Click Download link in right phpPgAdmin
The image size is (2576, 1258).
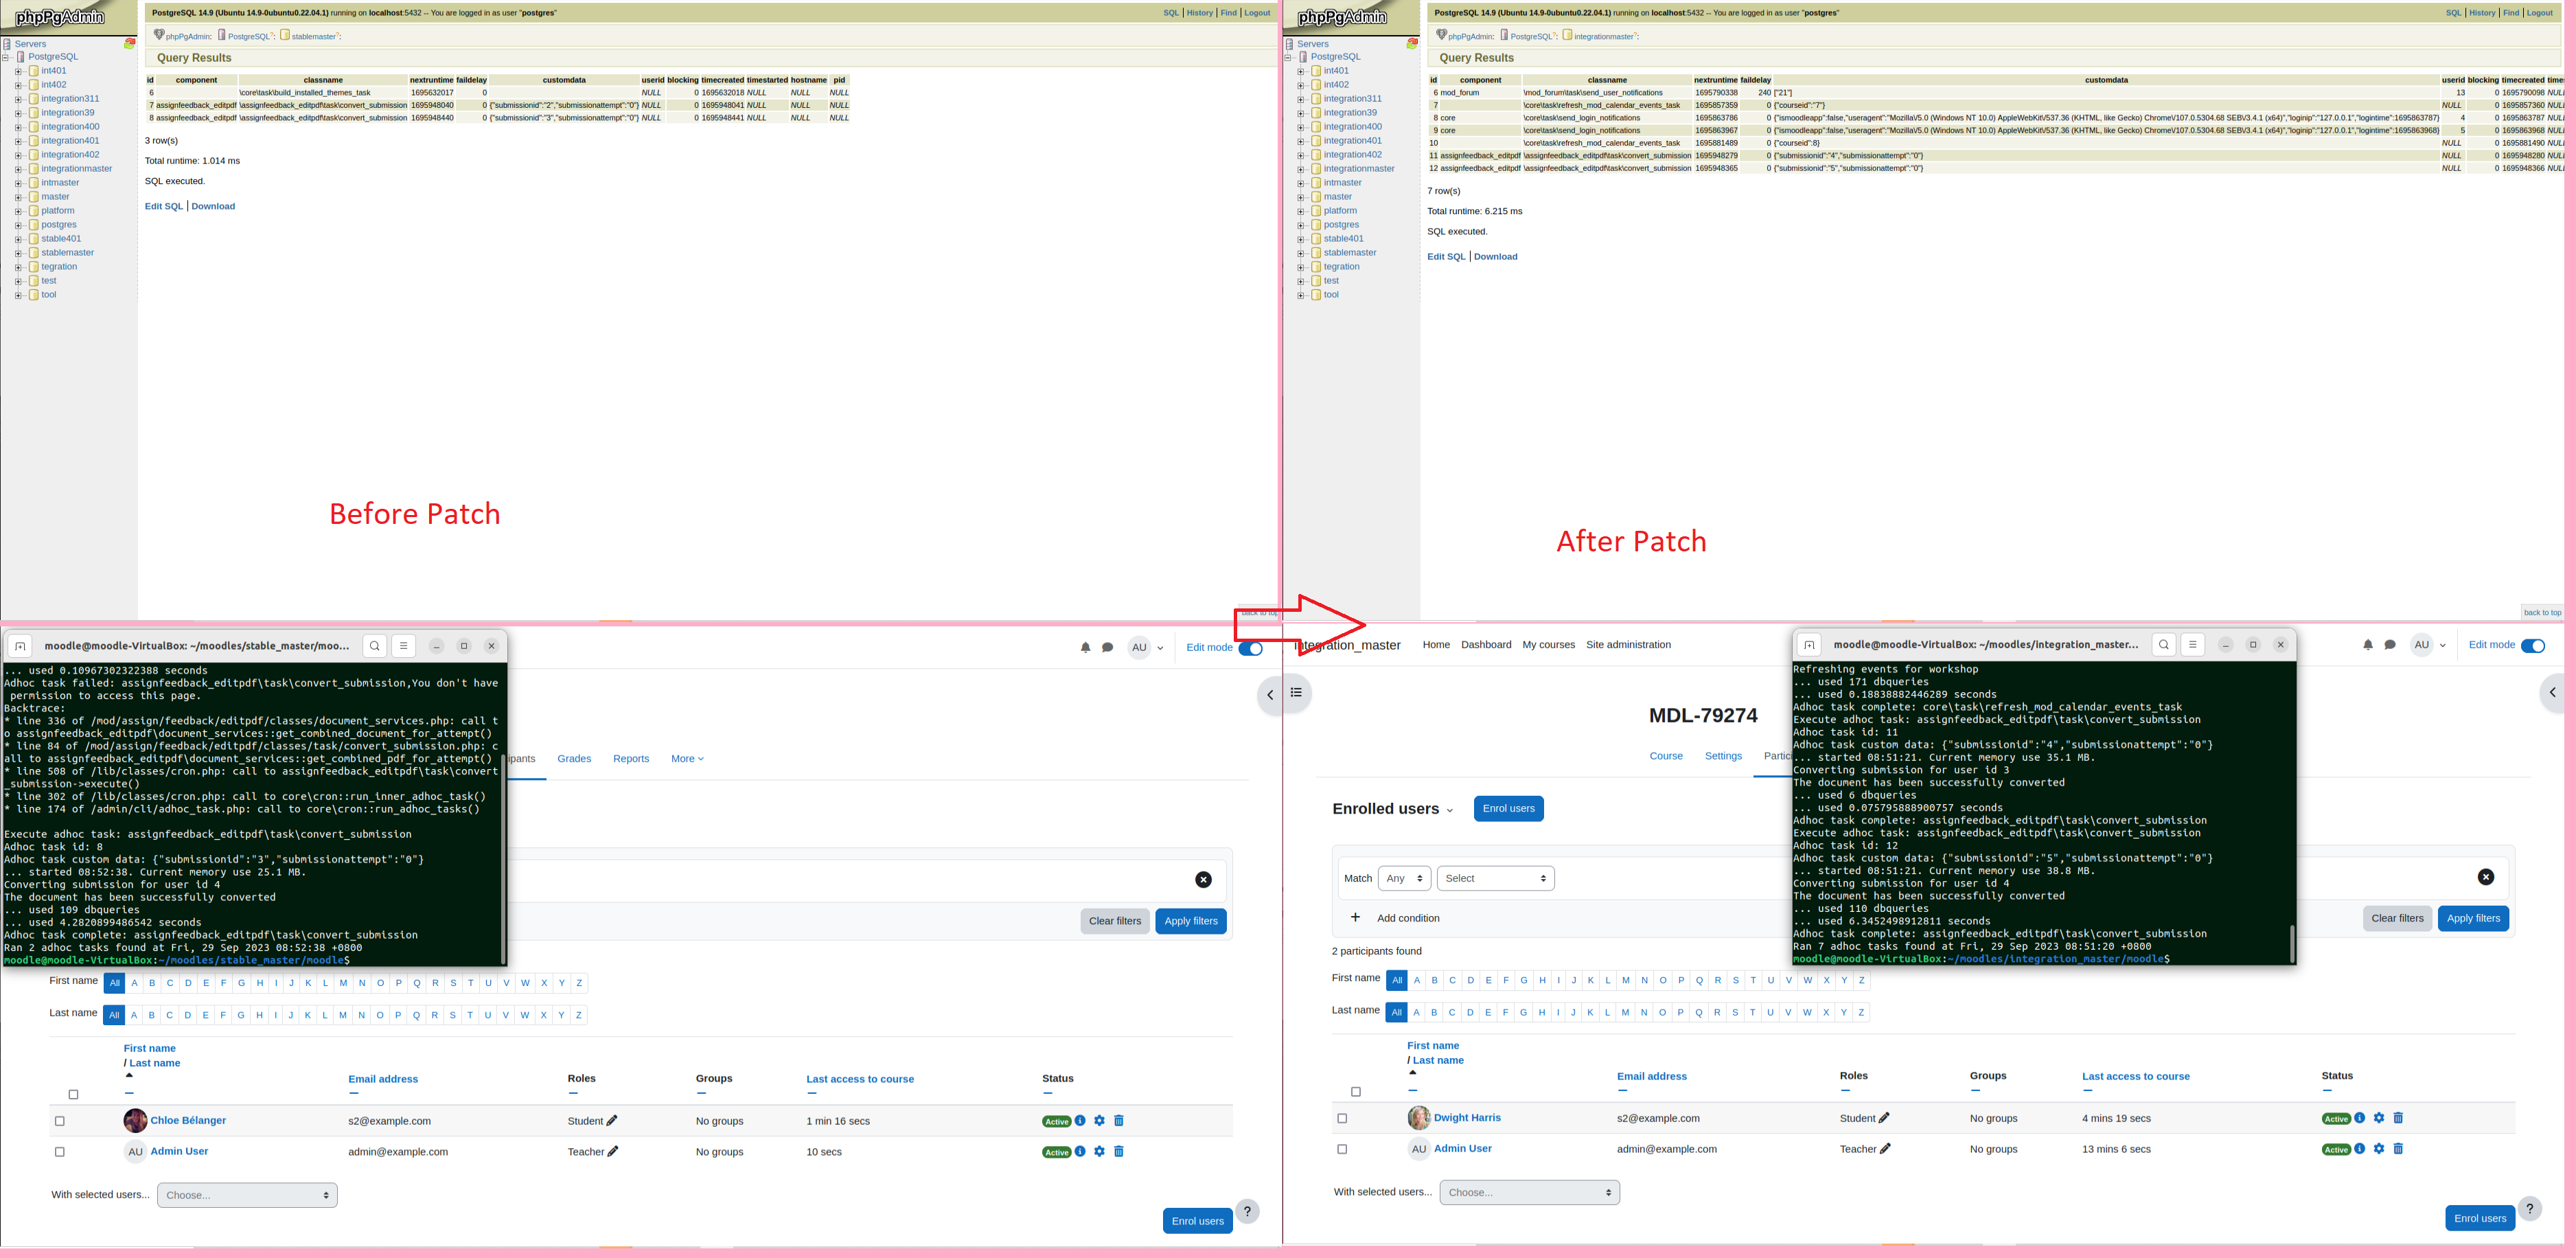click(x=1495, y=257)
